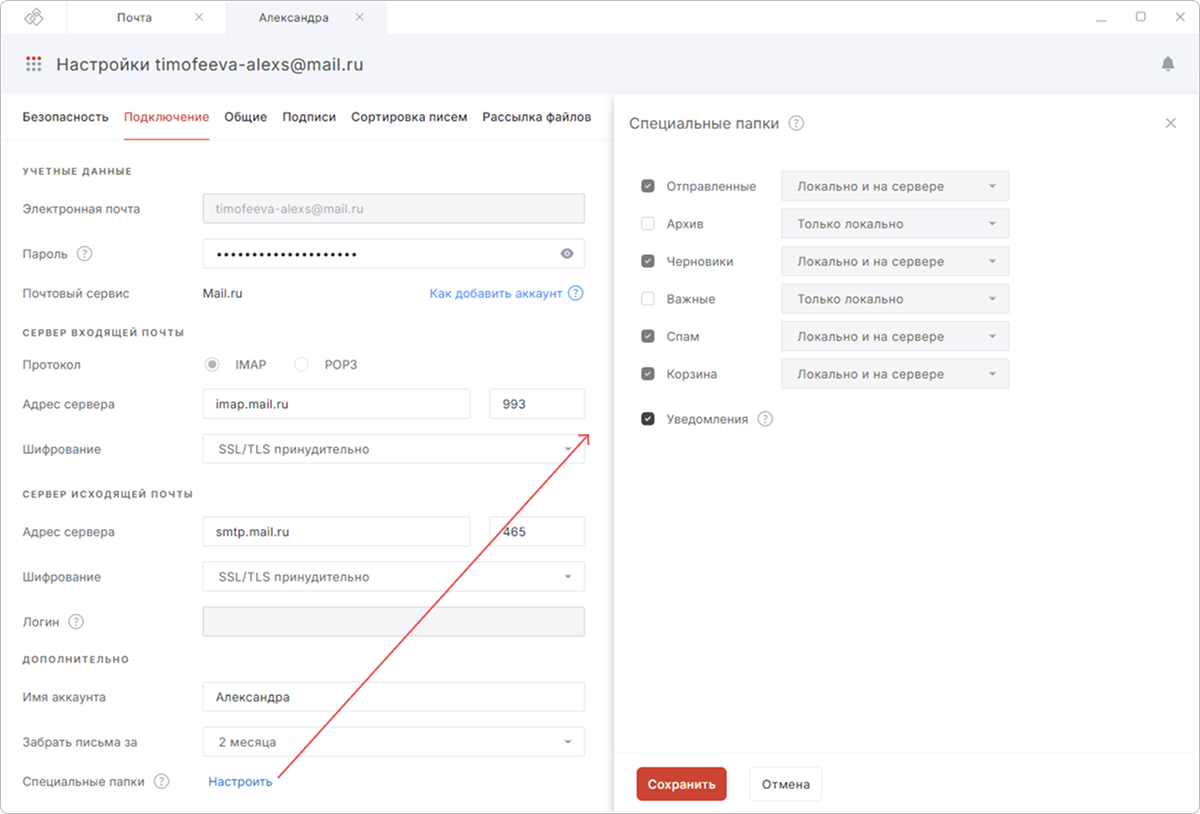Switch to Рассылка файлов tab
Viewport: 1200px width, 814px height.
(537, 117)
